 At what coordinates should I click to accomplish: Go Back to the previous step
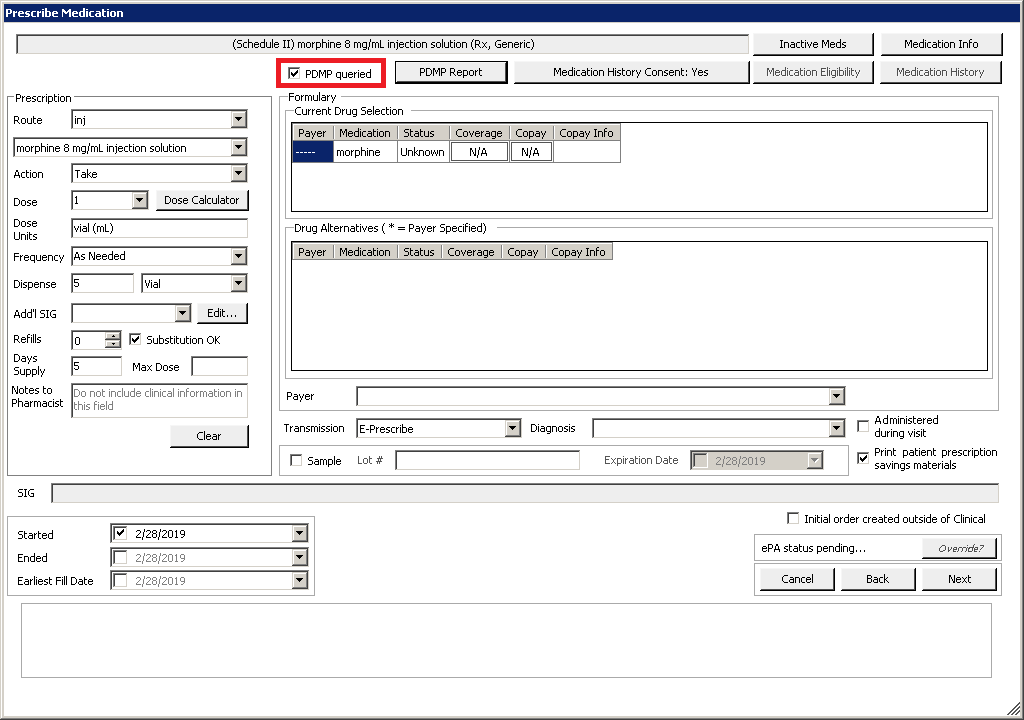click(878, 579)
